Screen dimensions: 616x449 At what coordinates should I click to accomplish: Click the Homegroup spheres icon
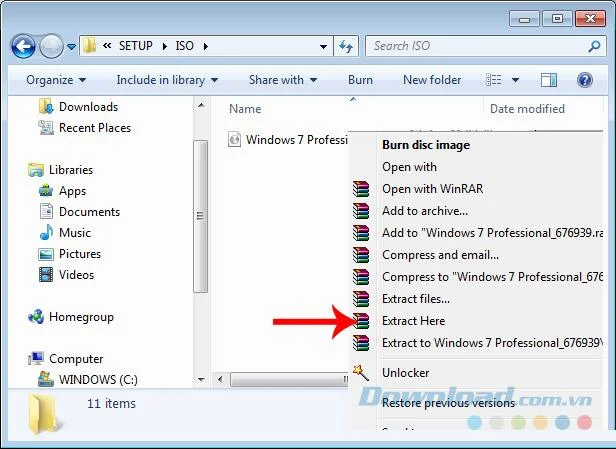[x=36, y=317]
